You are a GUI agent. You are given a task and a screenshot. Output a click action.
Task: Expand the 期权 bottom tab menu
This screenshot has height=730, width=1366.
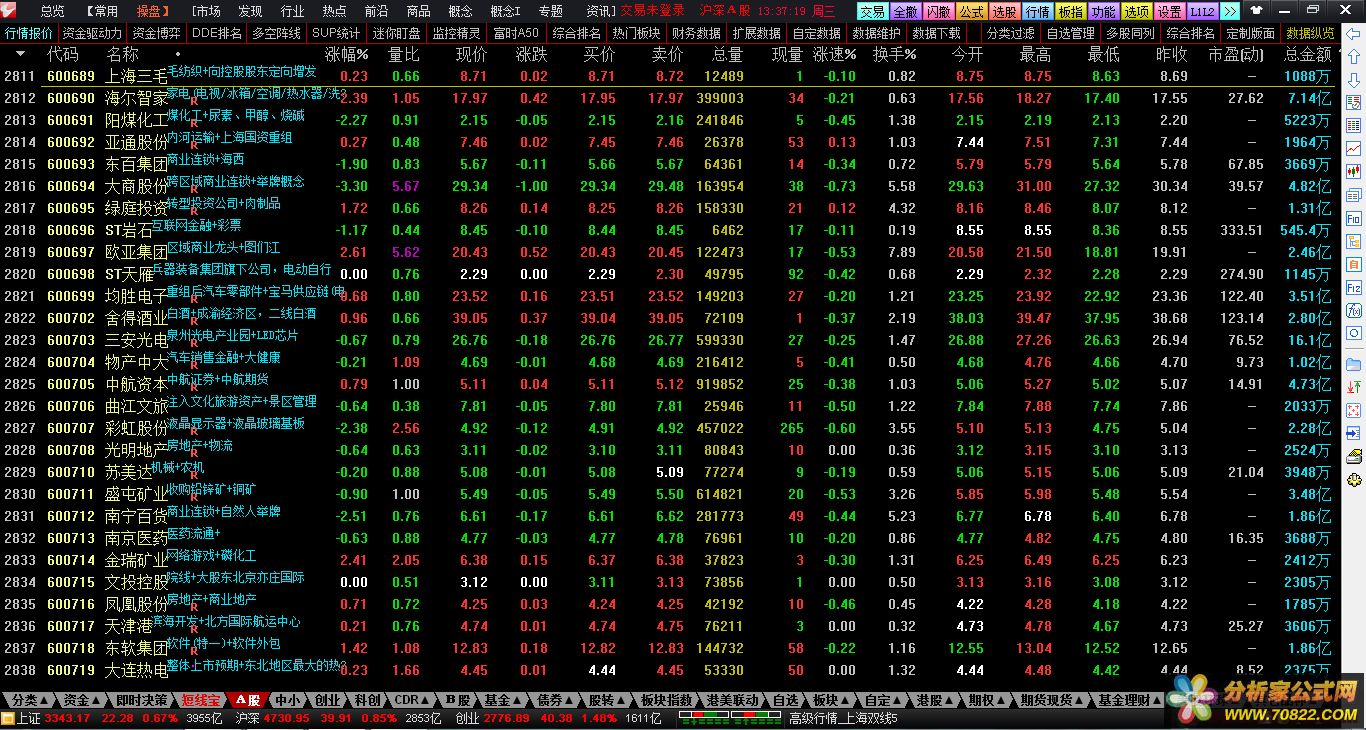tap(1001, 701)
